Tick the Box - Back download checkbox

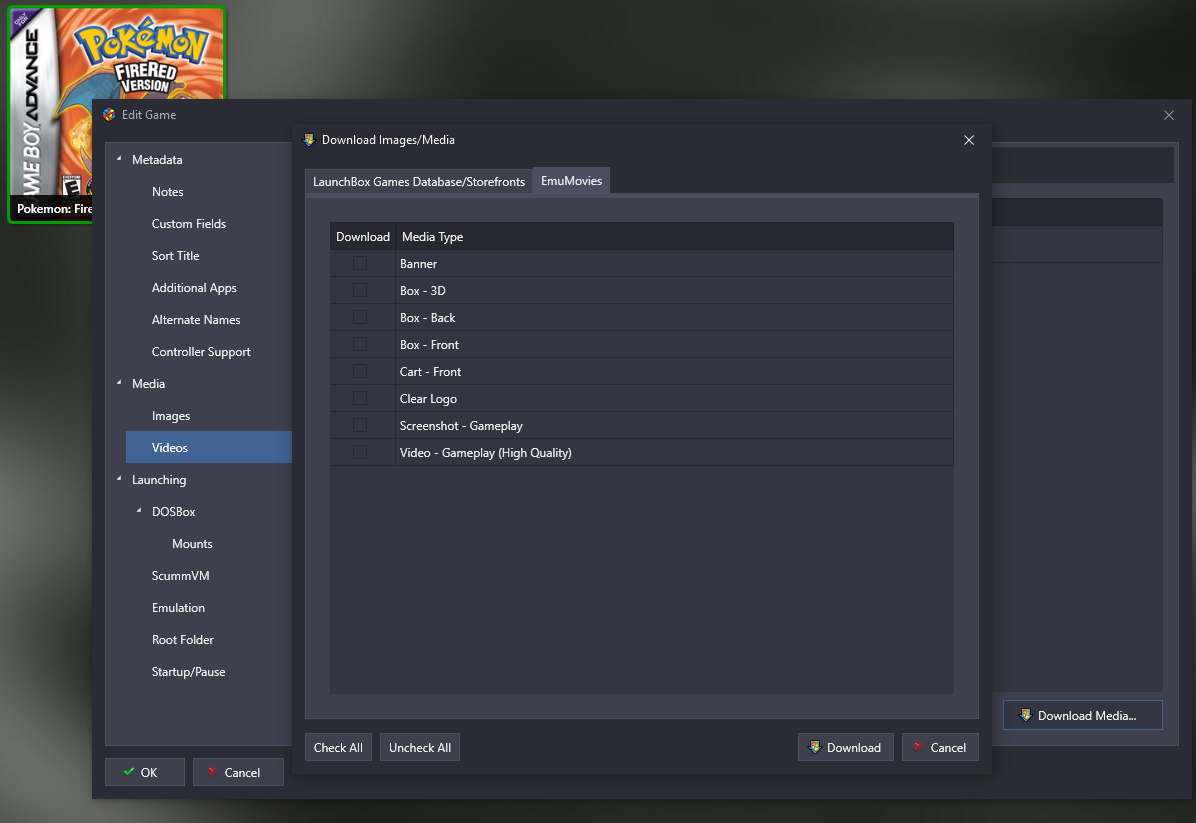point(360,317)
